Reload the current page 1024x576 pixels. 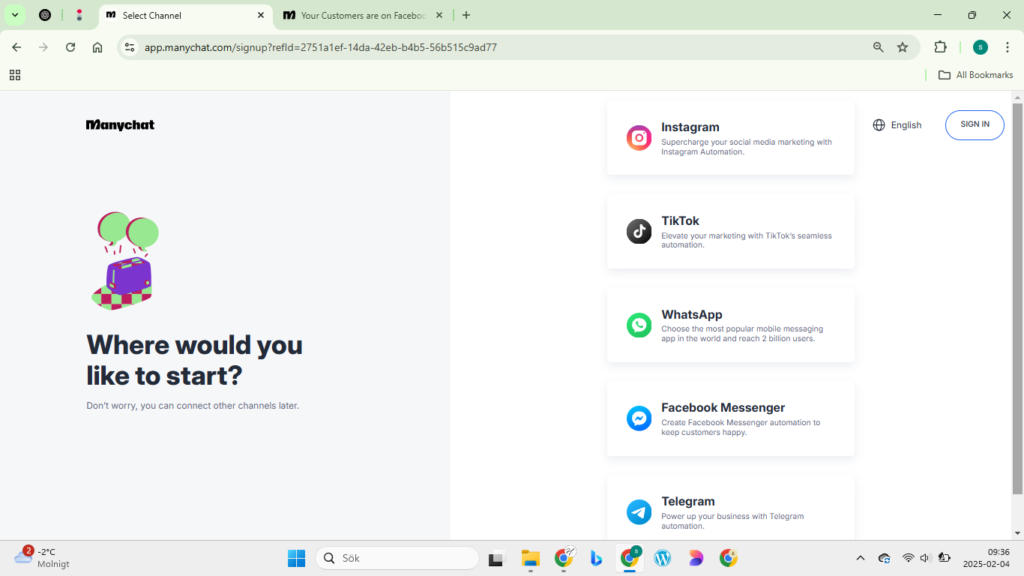coord(71,47)
